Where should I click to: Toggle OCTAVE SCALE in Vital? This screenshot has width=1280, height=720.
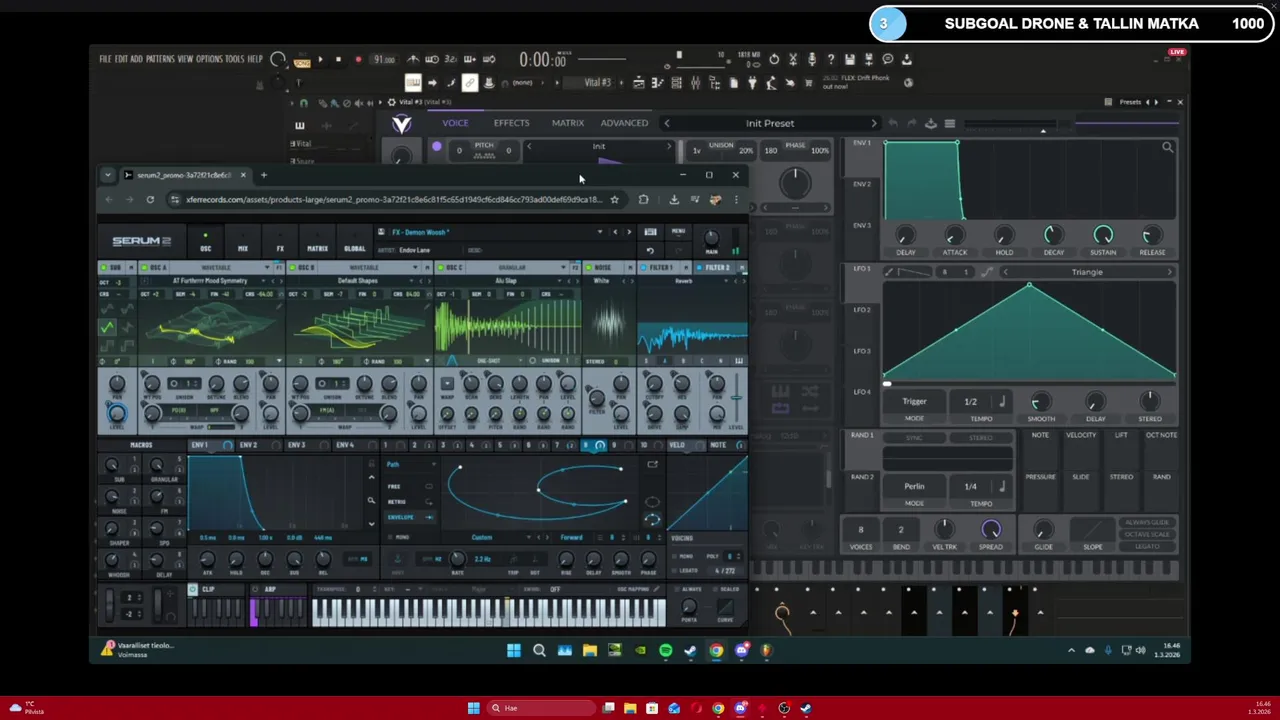click(1146, 534)
